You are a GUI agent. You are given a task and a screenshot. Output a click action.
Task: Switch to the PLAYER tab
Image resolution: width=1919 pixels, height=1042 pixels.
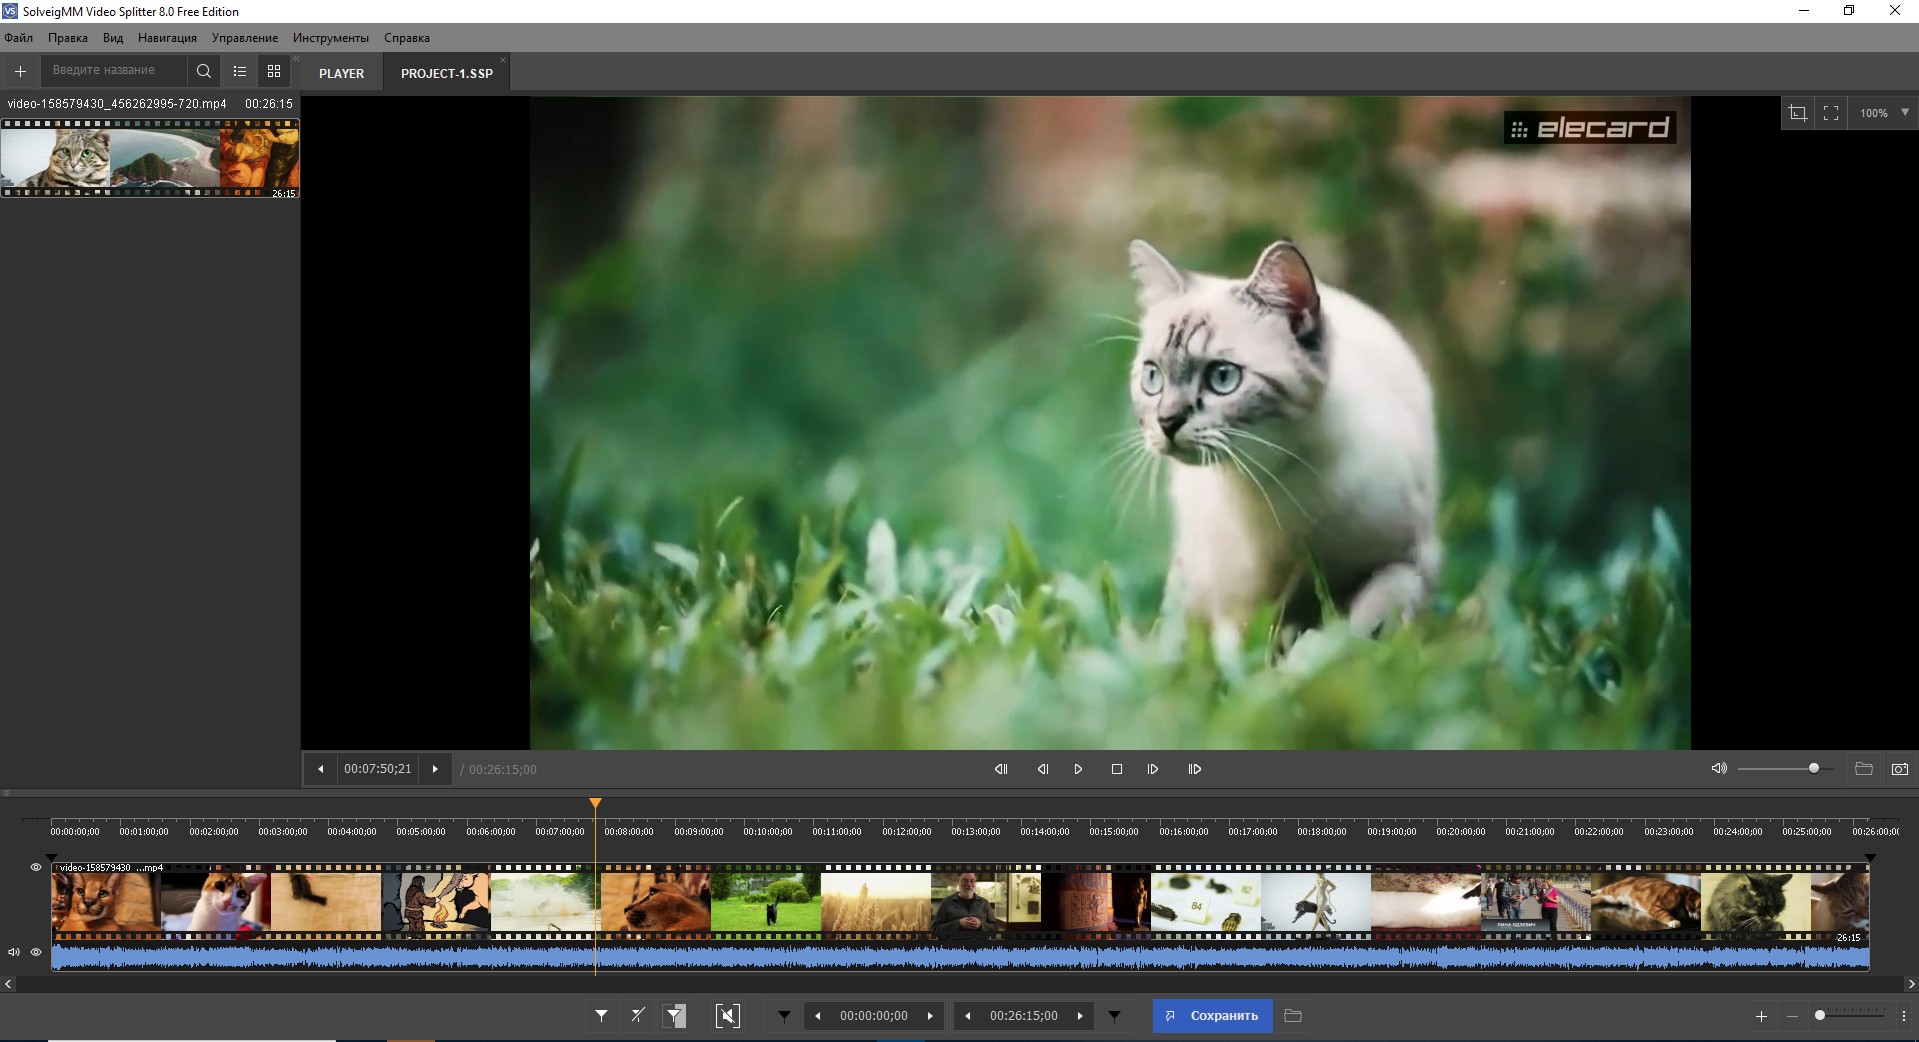click(341, 73)
